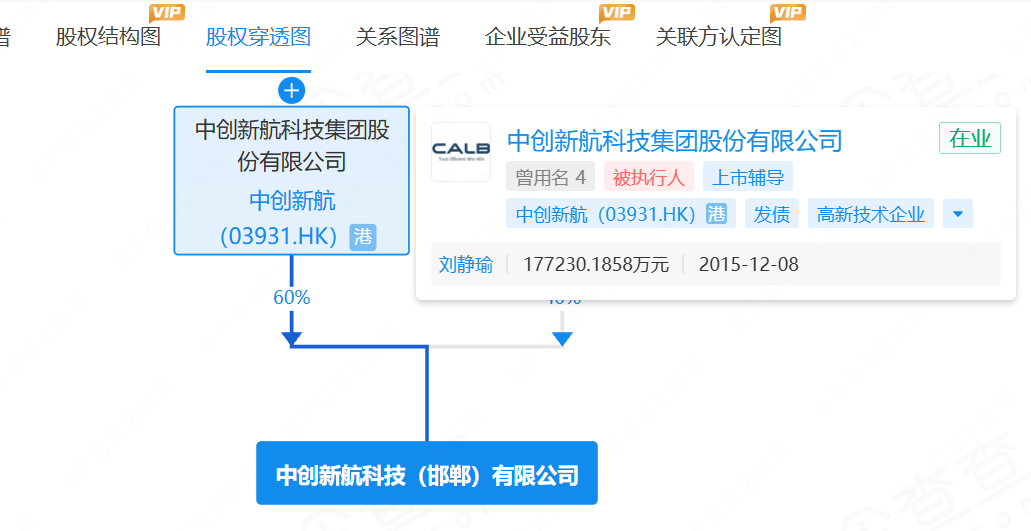Click the (03931.HK) stock code in the node
Screen dimensions: 1031x531
[279, 237]
